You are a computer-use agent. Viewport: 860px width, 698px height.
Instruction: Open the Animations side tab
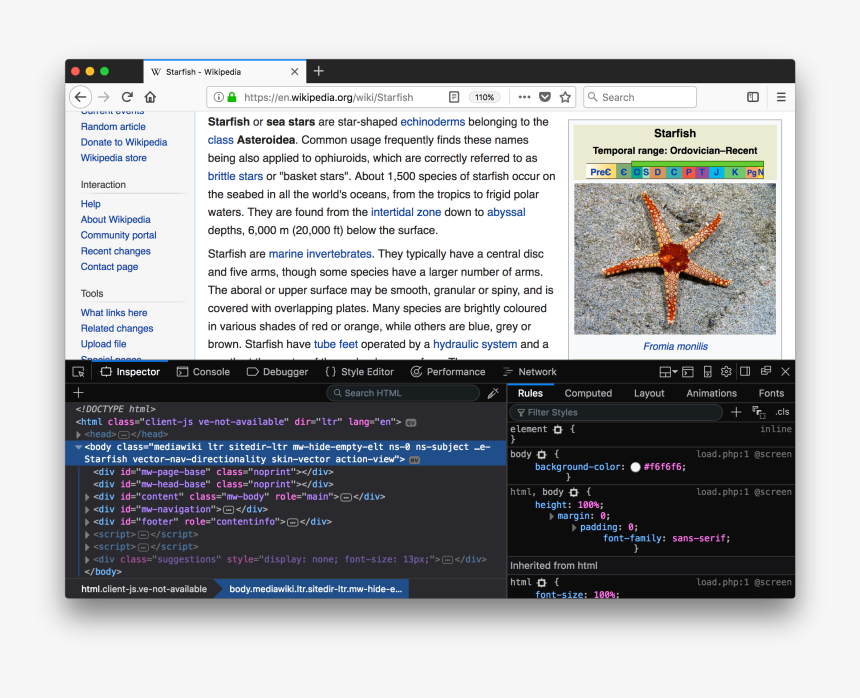(711, 393)
